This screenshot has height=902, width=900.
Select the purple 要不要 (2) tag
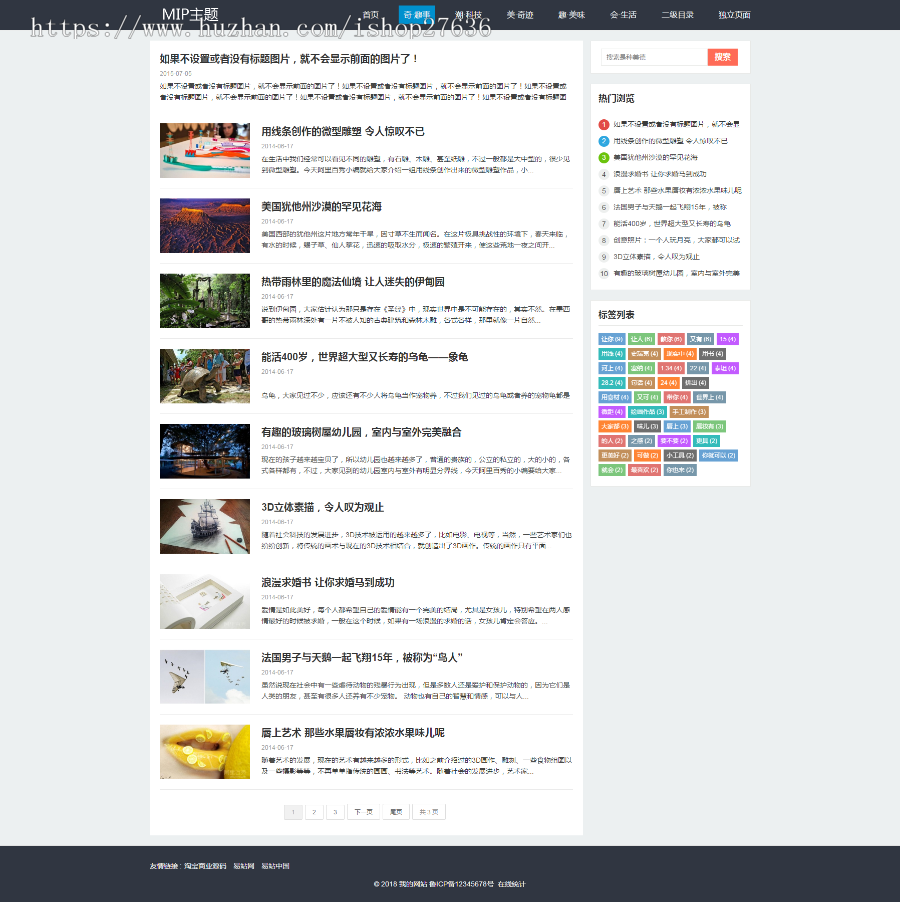point(673,441)
